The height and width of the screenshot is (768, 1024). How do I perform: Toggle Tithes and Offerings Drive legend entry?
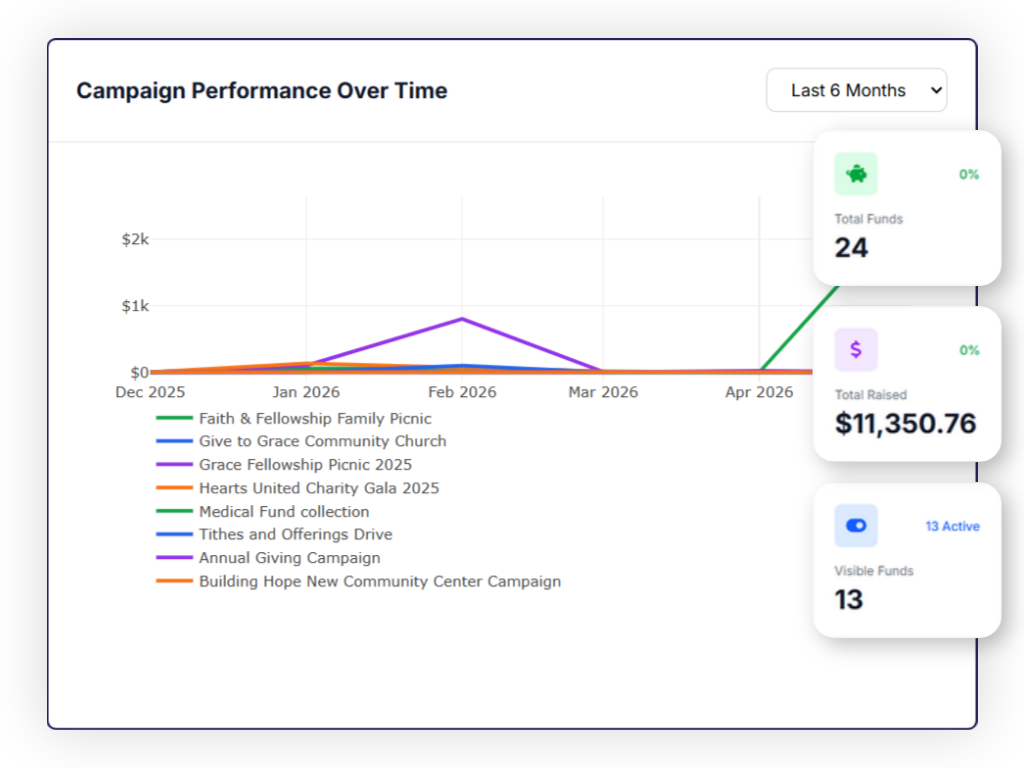274,534
